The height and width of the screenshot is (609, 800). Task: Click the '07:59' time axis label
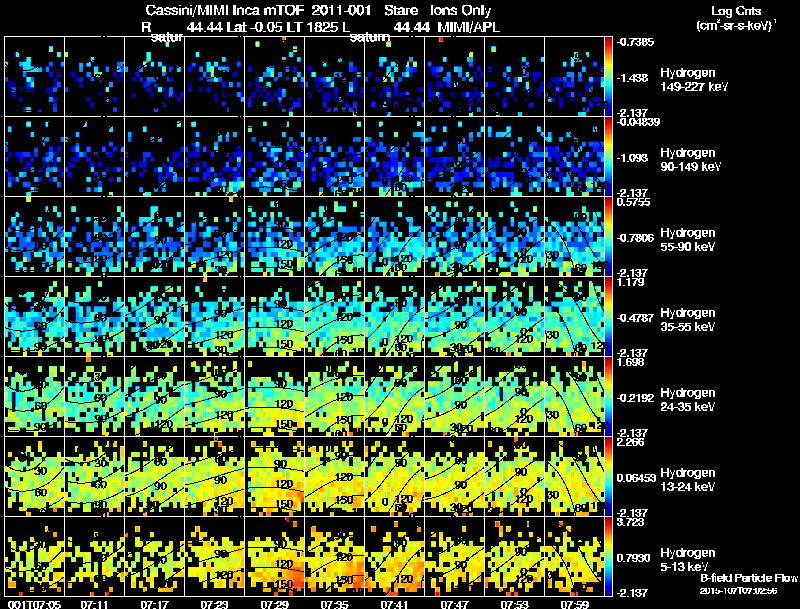574,604
